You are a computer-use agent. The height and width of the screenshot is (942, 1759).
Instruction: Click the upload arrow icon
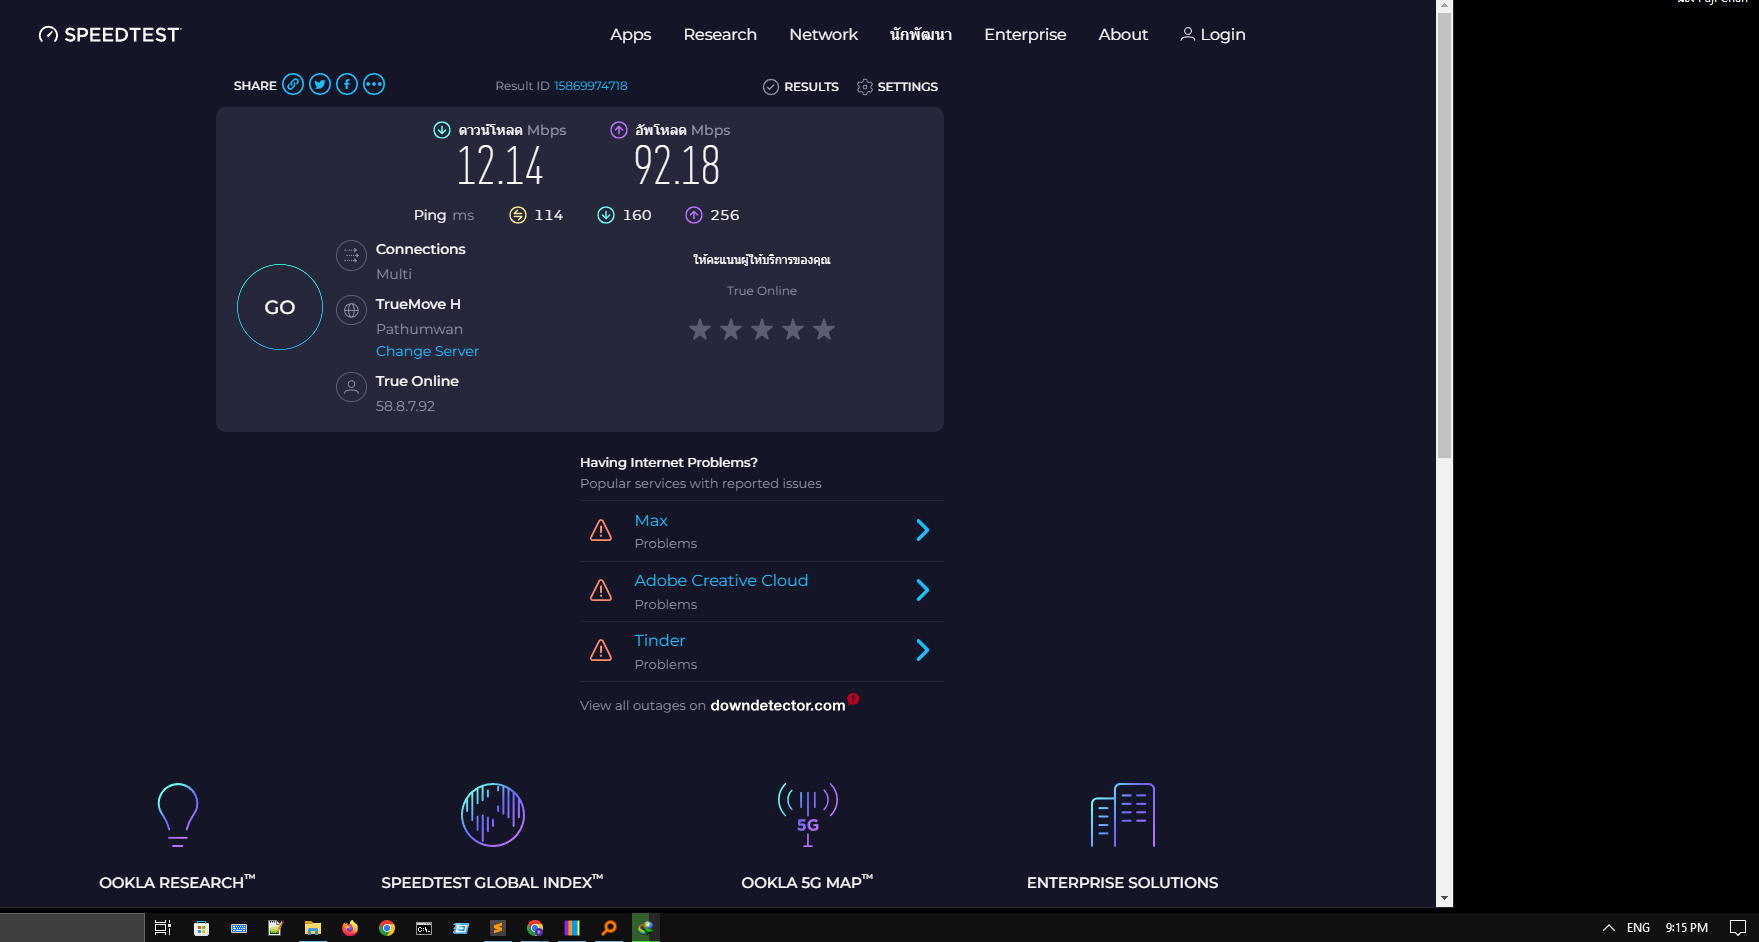(x=619, y=130)
